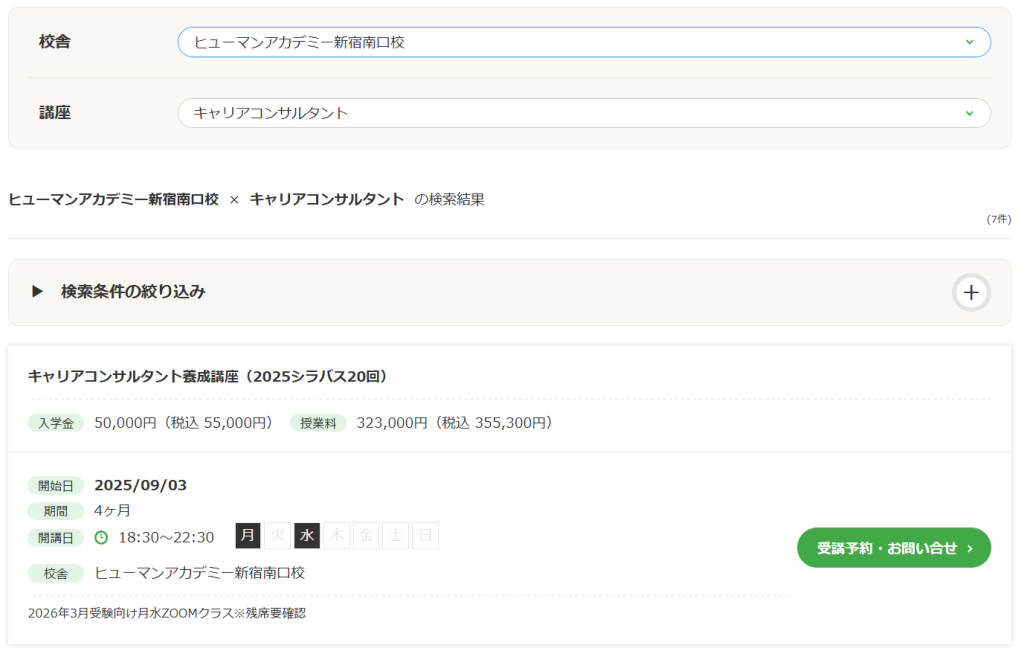
Task: Click the triangle beside 検索条件の絞り込み
Action: click(x=37, y=292)
